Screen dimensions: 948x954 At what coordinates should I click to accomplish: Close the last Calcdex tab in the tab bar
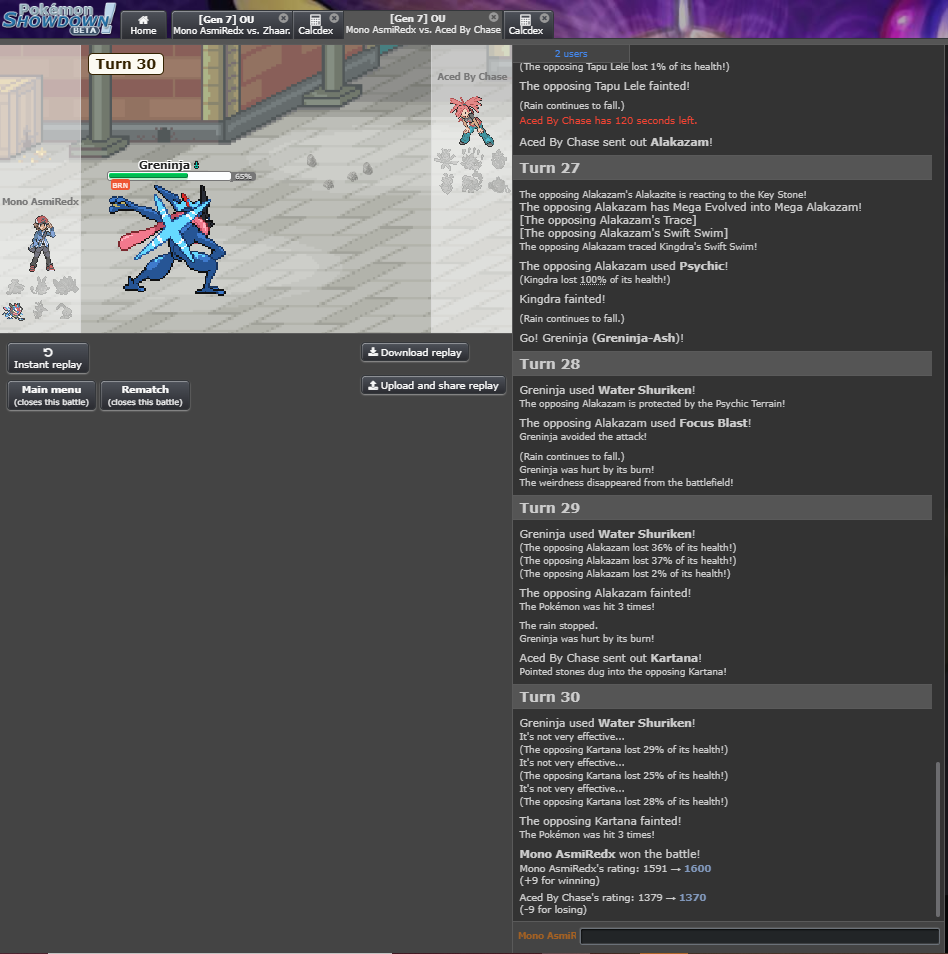tap(545, 18)
